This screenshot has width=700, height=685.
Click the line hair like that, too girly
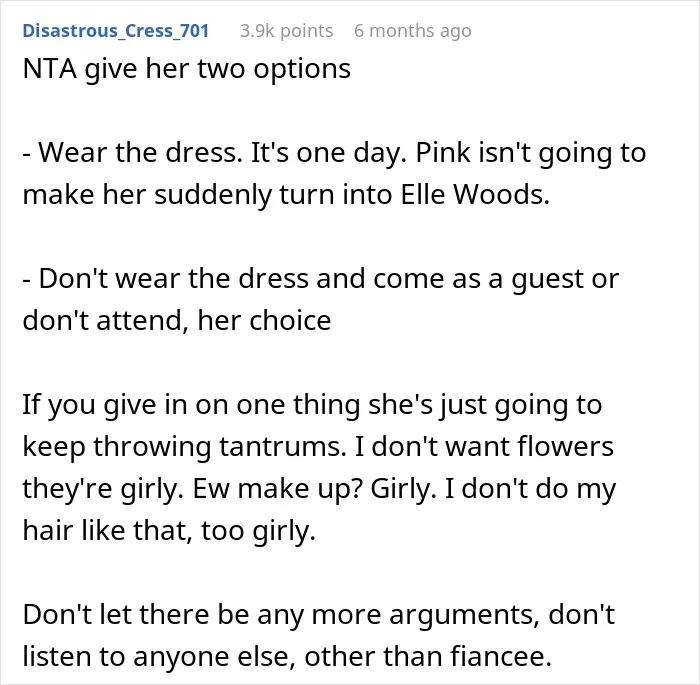tap(169, 530)
